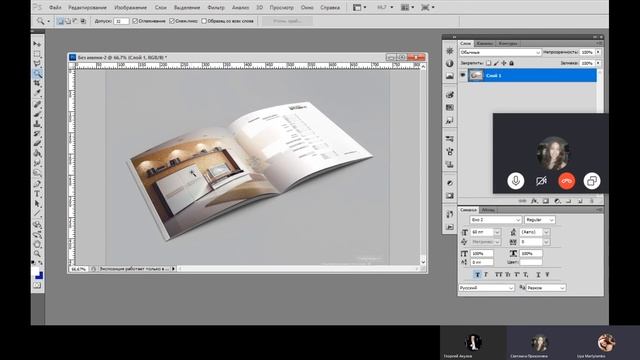
Task: Toggle the Сглаживание checkbox
Action: (x=135, y=21)
